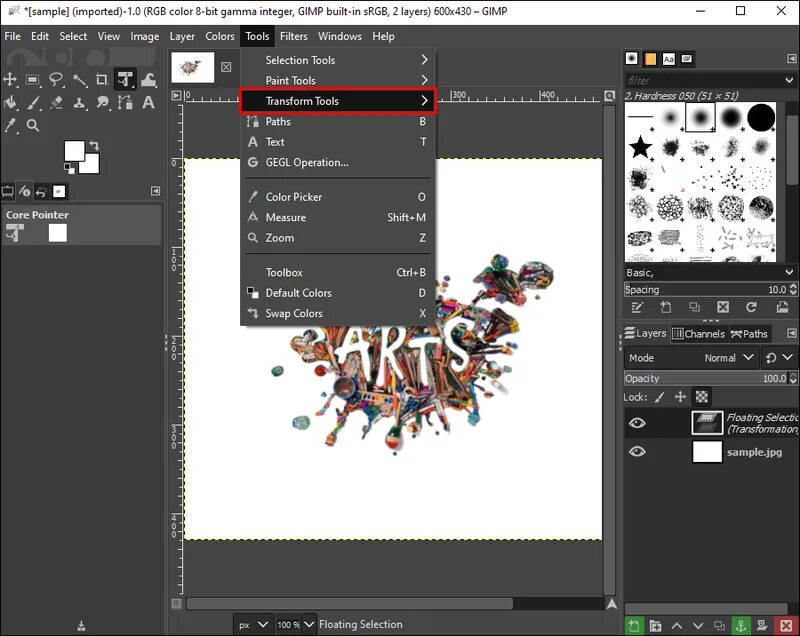Open the Images tab in the left dock
This screenshot has height=636, width=800.
click(x=59, y=192)
